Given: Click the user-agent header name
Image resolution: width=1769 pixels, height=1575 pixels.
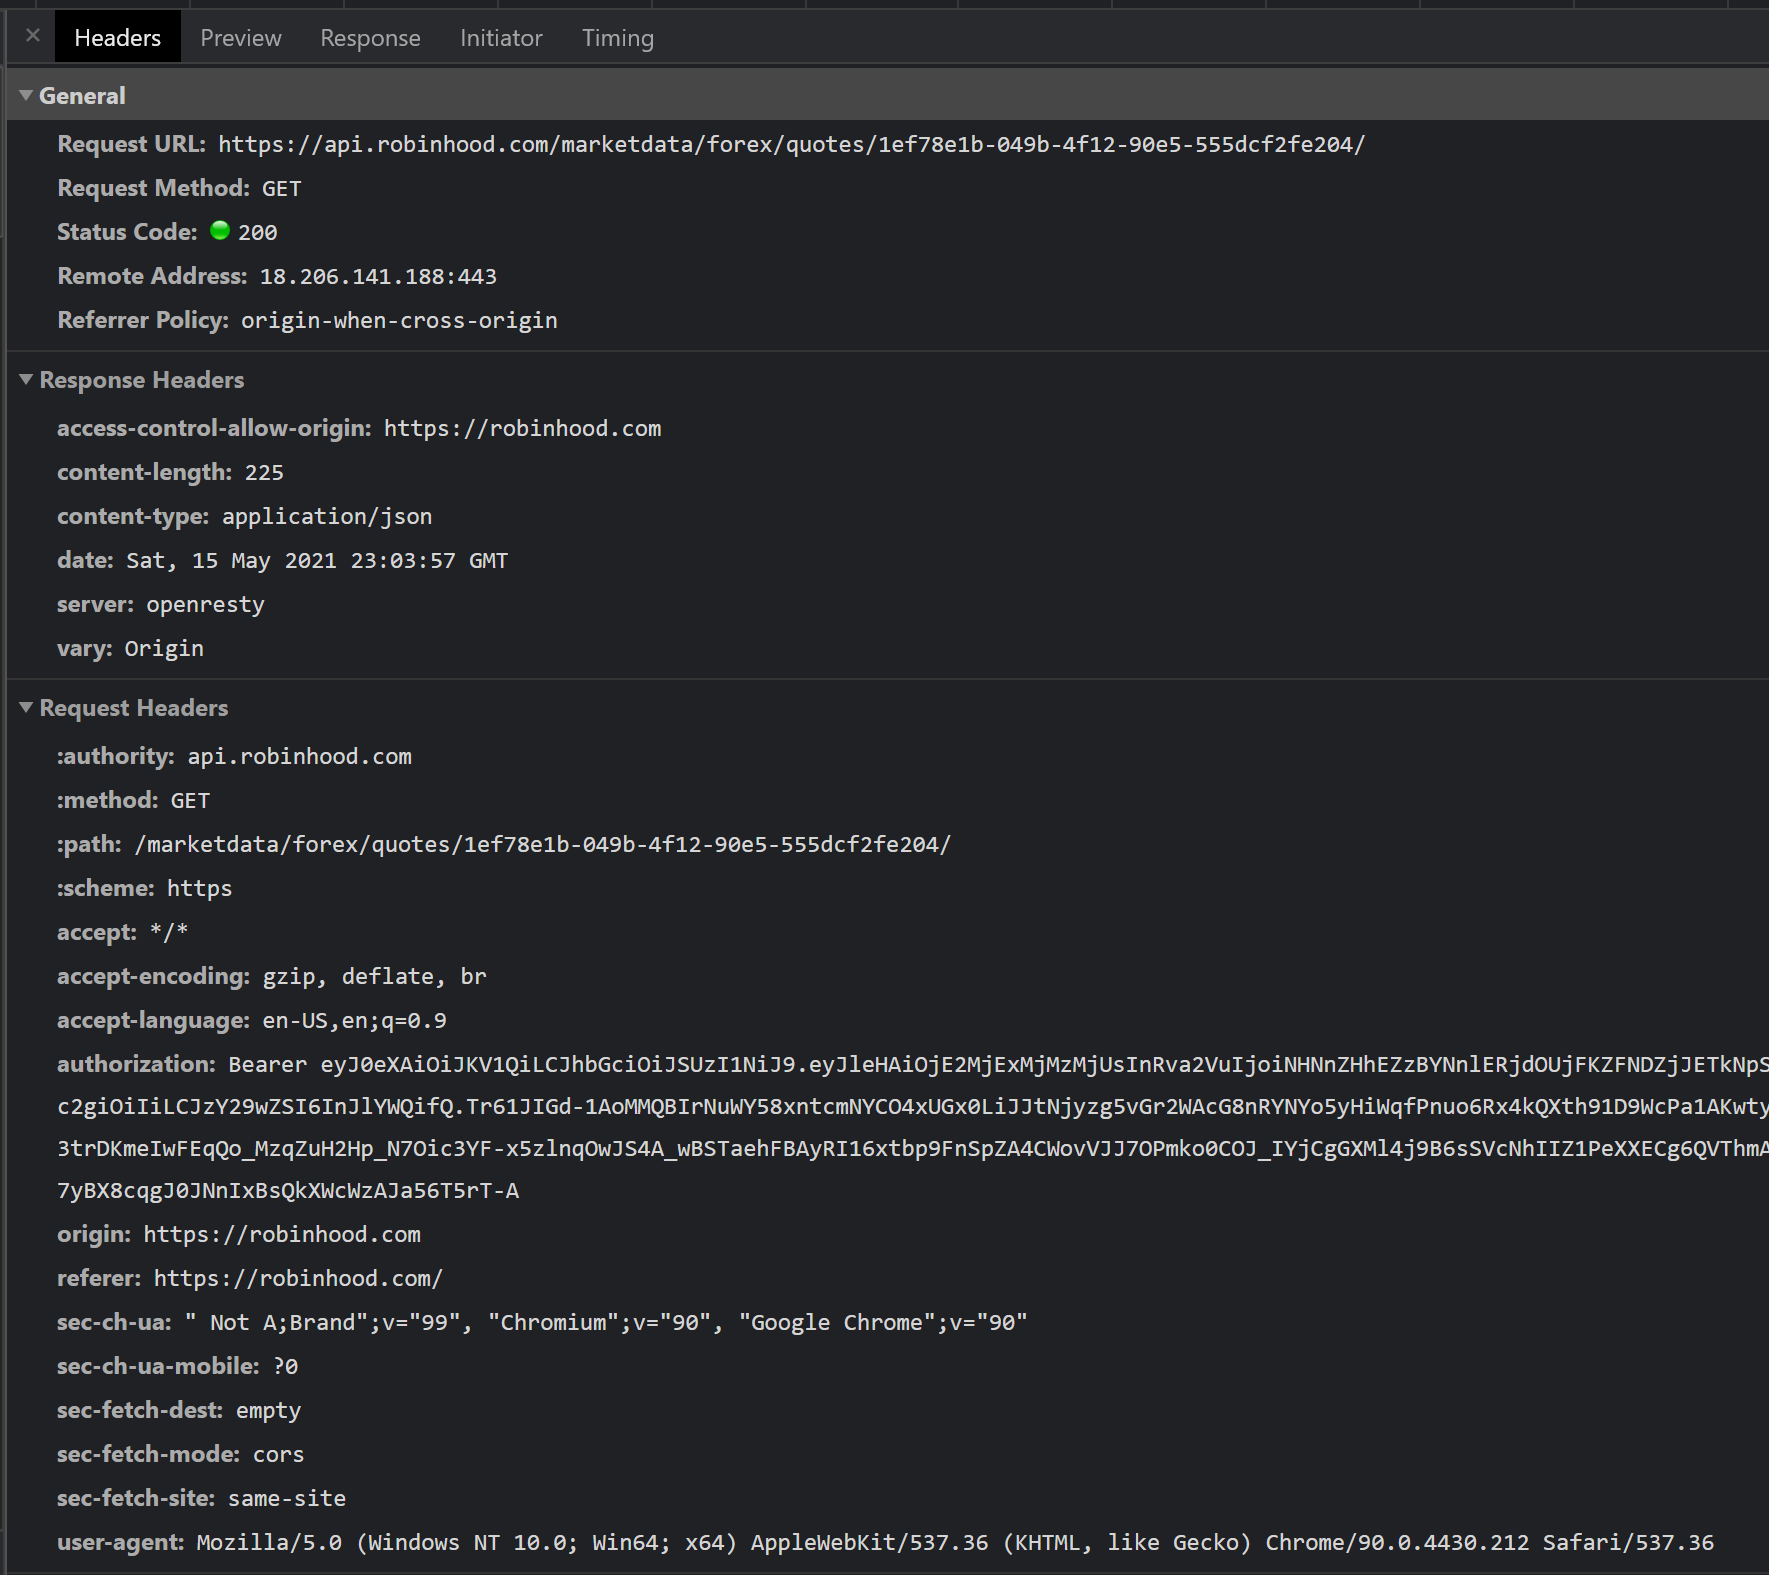Looking at the screenshot, I should 121,1542.
